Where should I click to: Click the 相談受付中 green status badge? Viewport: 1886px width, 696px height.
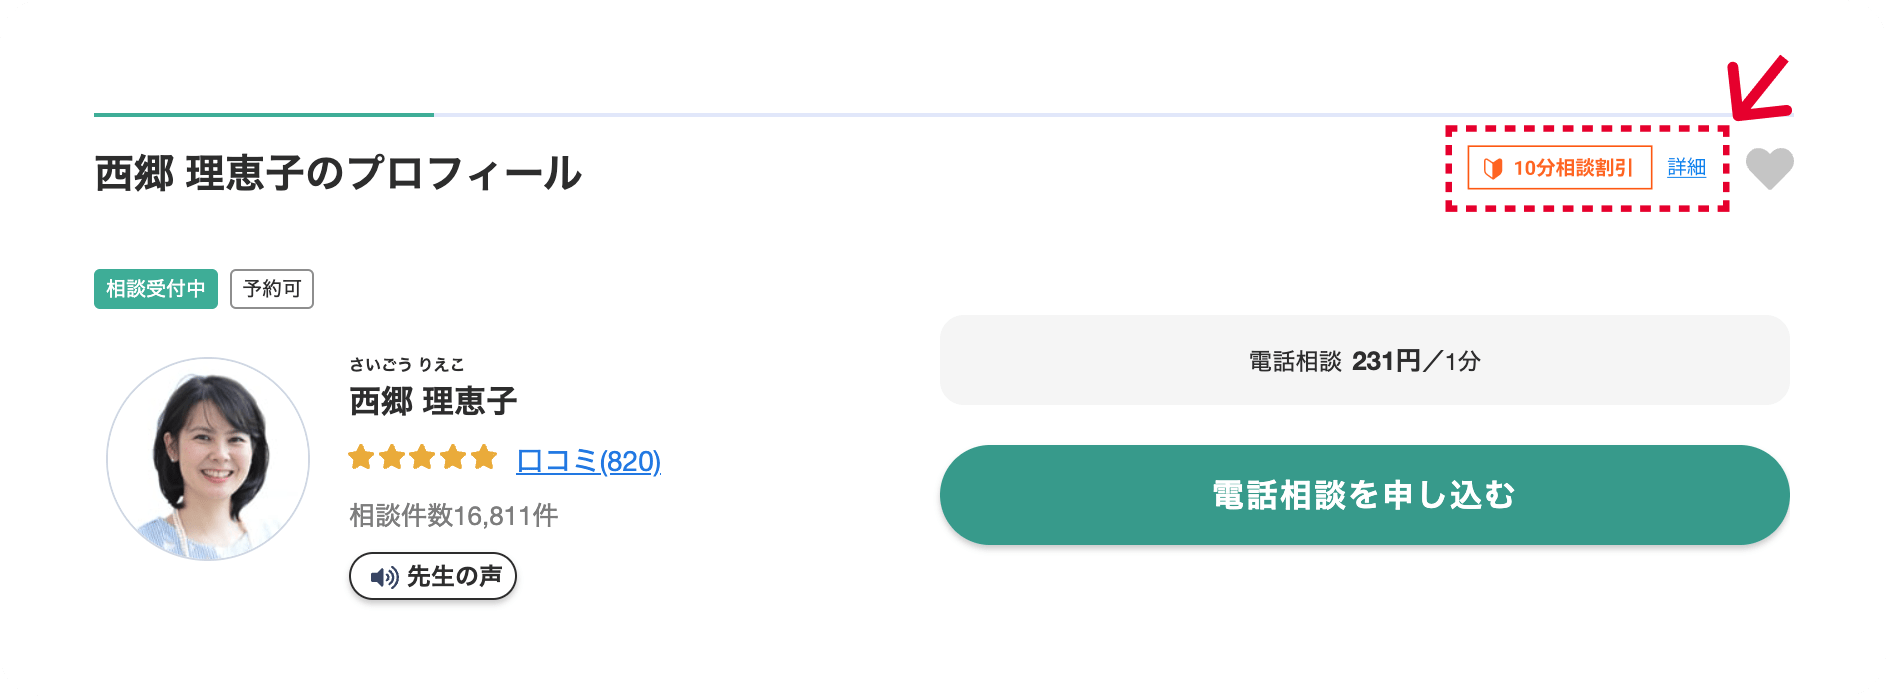pyautogui.click(x=156, y=289)
